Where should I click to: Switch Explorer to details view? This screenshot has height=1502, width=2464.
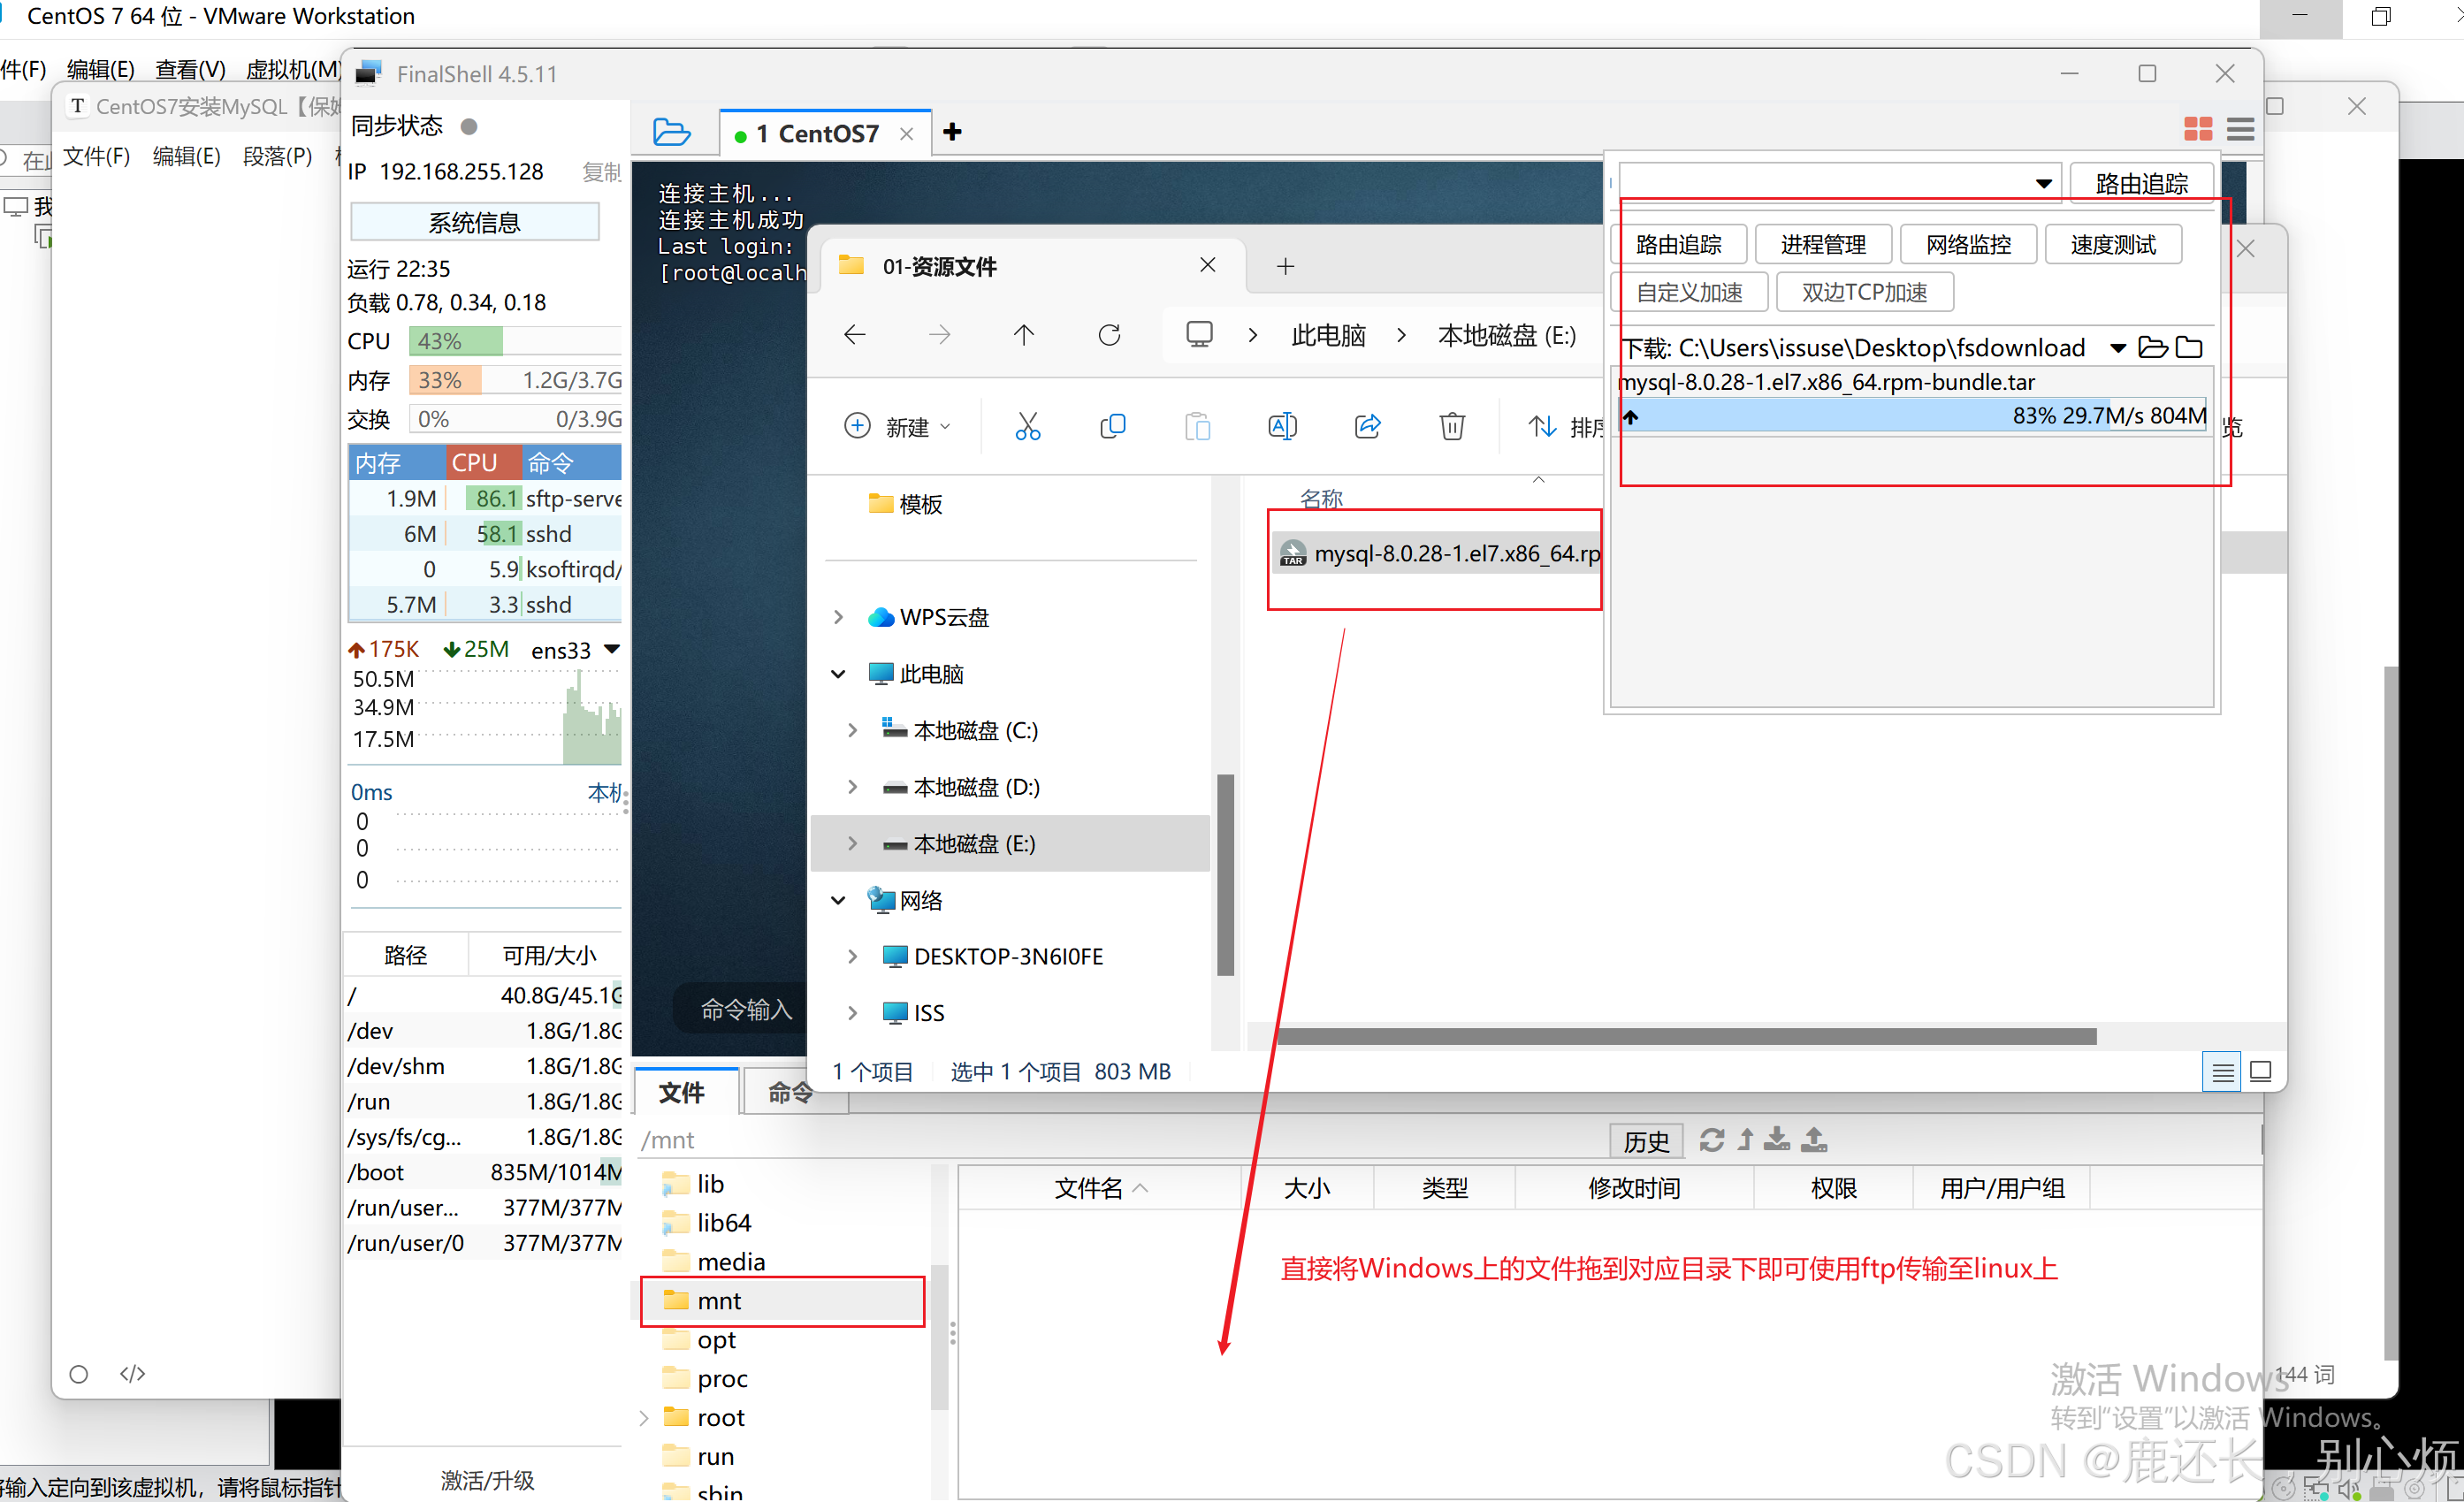tap(2222, 1072)
